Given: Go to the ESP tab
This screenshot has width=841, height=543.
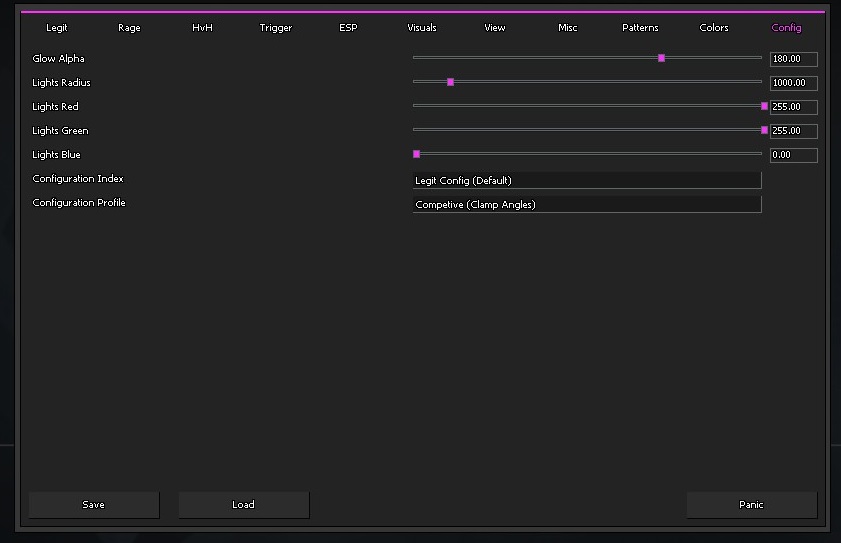Looking at the screenshot, I should [x=348, y=28].
